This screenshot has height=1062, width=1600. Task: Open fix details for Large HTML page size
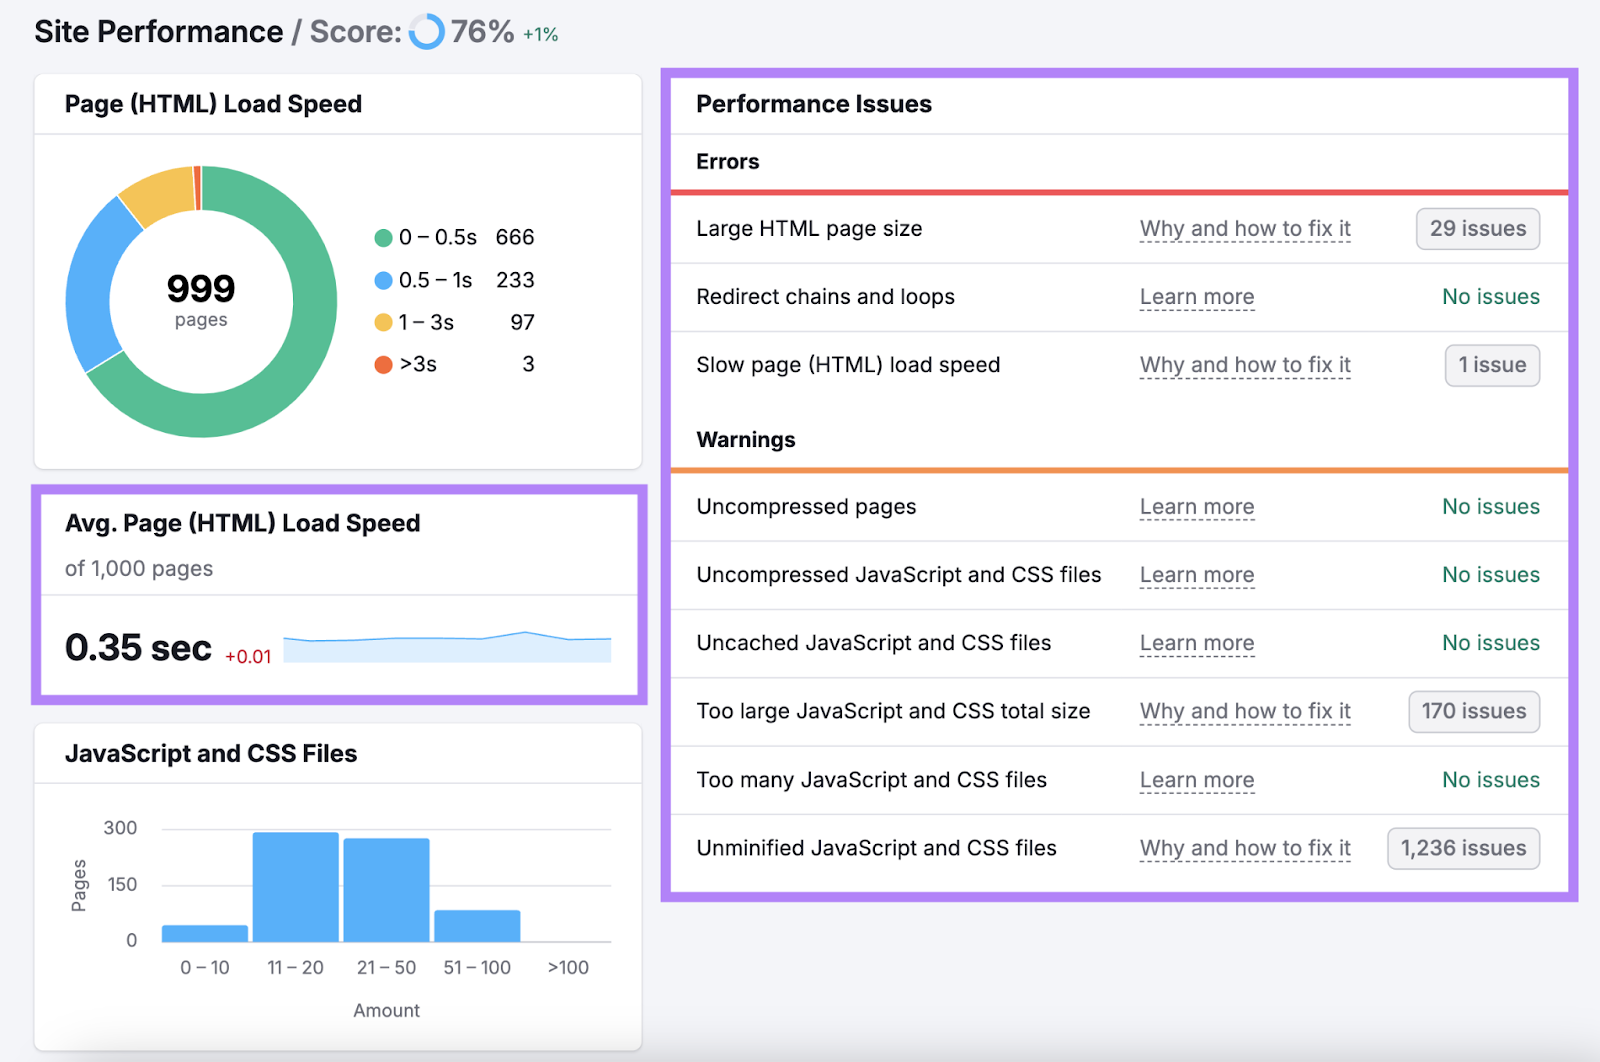pos(1244,229)
